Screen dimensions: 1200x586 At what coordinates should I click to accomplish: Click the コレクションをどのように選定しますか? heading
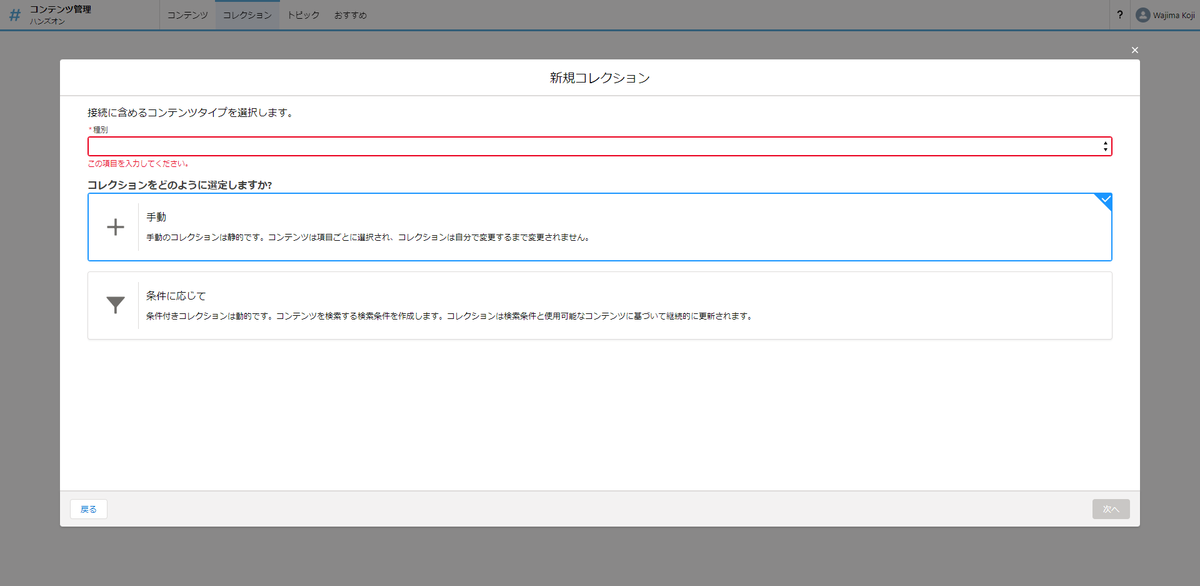[181, 185]
